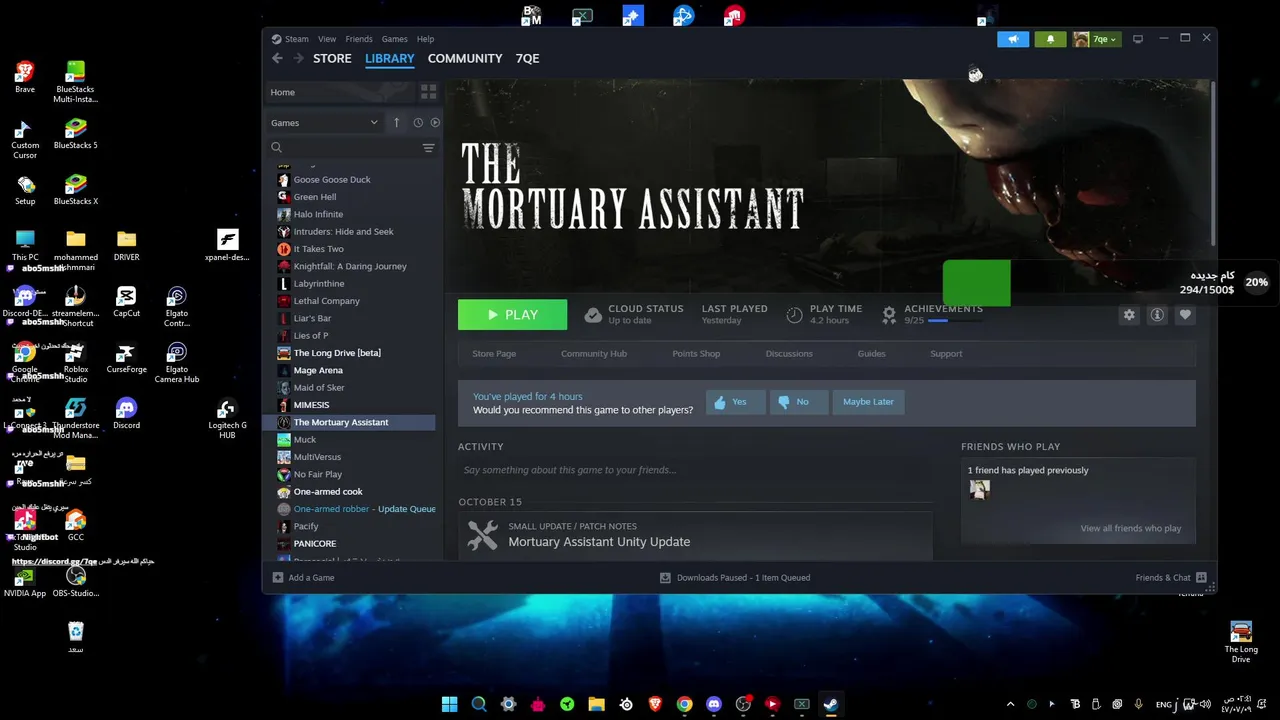Open the Friends menu

pyautogui.click(x=359, y=39)
